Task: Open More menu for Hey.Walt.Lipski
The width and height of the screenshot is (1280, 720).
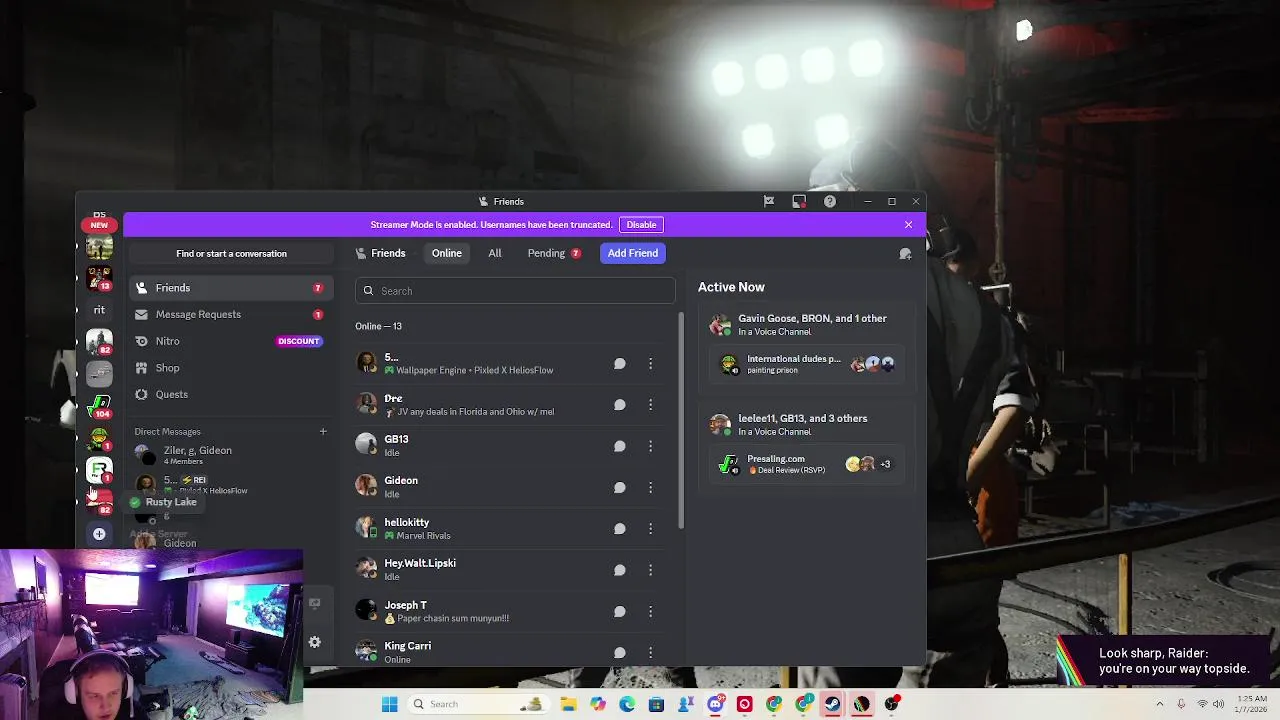Action: (650, 570)
